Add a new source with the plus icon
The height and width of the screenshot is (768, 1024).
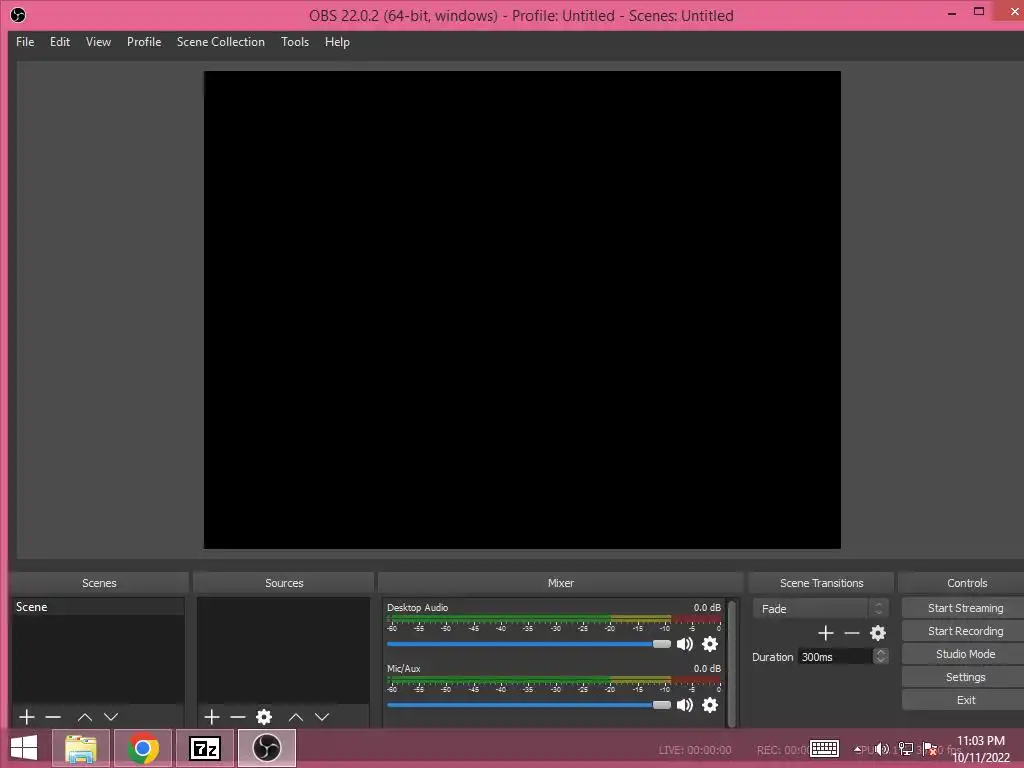212,717
